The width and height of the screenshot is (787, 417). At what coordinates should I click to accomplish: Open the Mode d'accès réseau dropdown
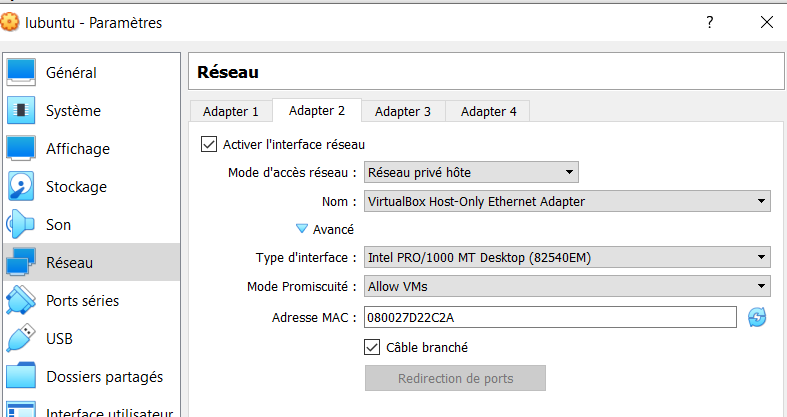click(x=471, y=173)
